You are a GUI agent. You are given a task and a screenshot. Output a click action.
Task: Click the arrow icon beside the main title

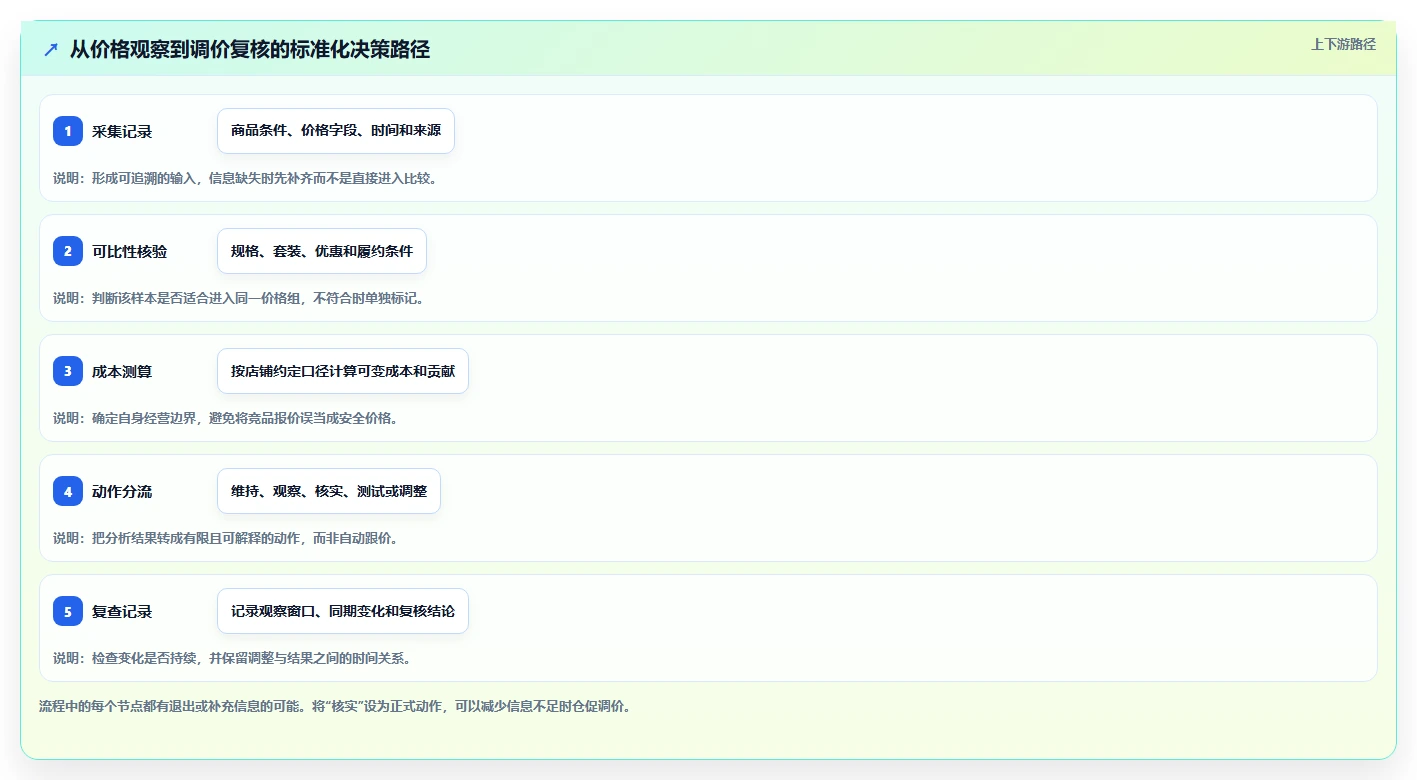(51, 49)
